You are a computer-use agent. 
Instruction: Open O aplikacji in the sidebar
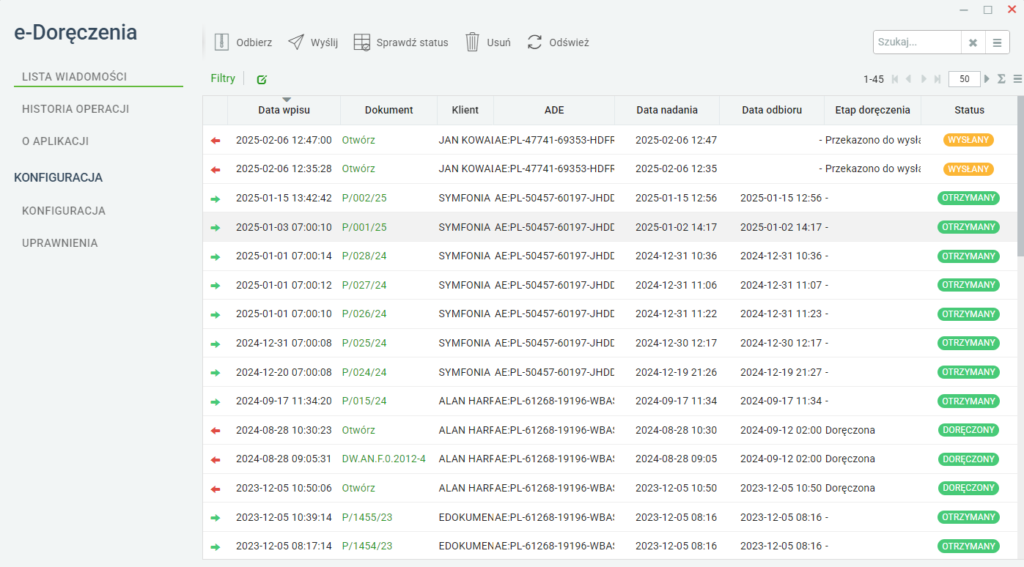56,141
